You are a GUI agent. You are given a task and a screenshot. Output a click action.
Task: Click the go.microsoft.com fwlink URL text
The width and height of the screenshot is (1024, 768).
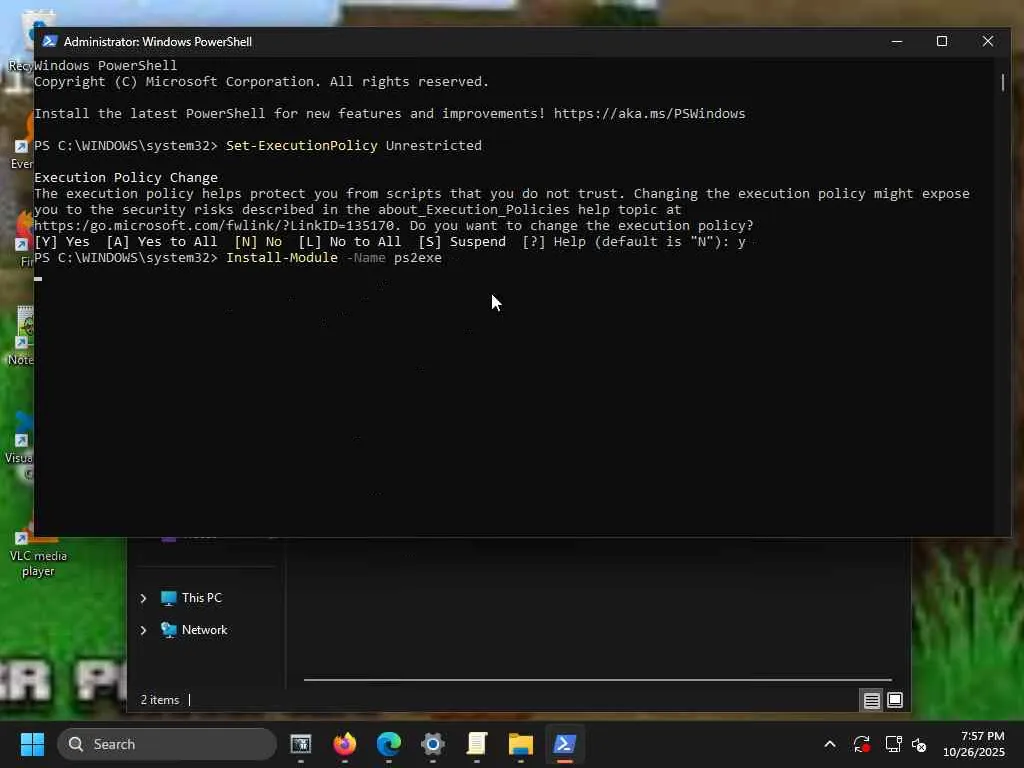click(x=214, y=226)
